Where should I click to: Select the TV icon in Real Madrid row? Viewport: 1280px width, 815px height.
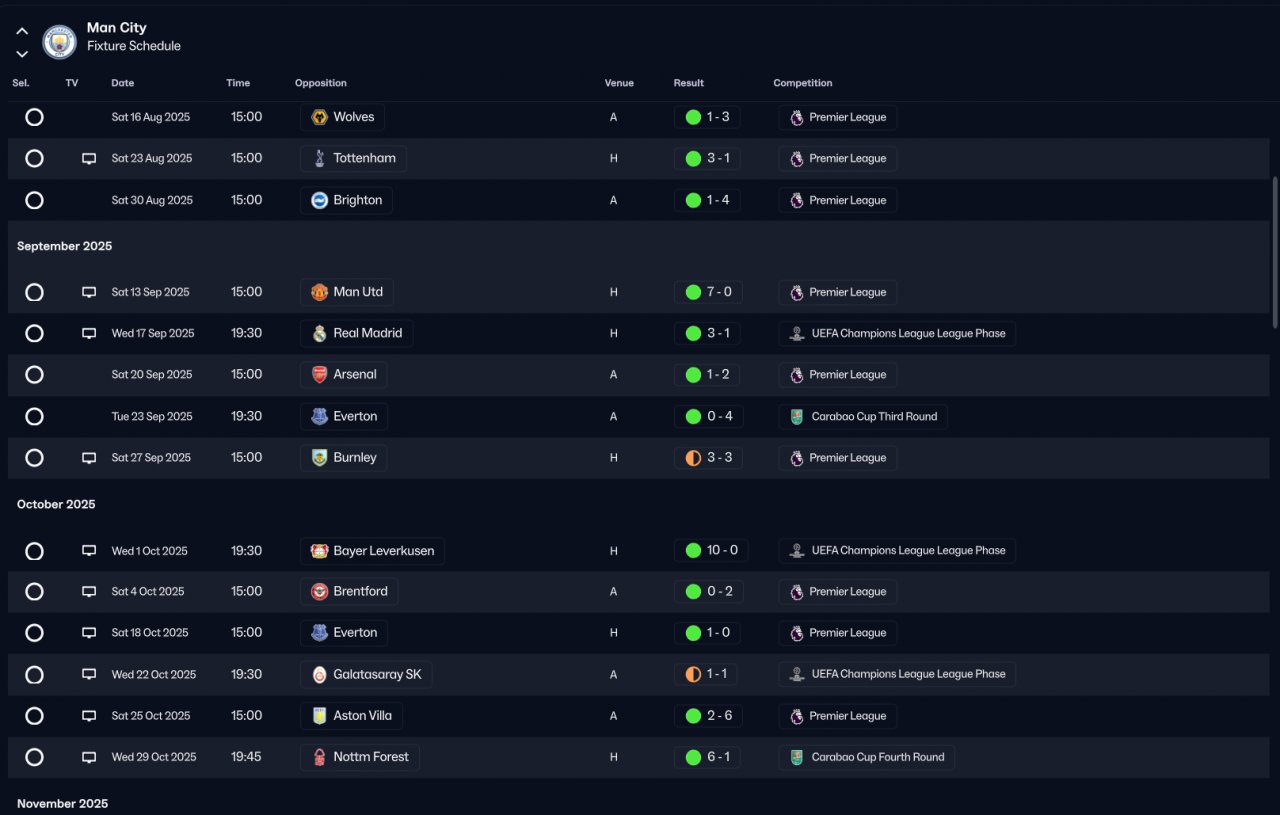click(x=89, y=333)
